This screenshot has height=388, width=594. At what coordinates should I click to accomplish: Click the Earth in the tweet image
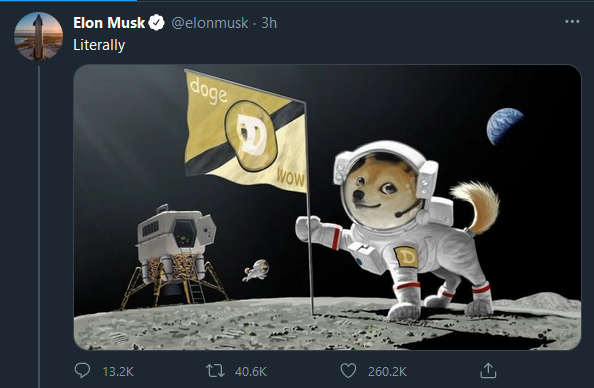[505, 126]
